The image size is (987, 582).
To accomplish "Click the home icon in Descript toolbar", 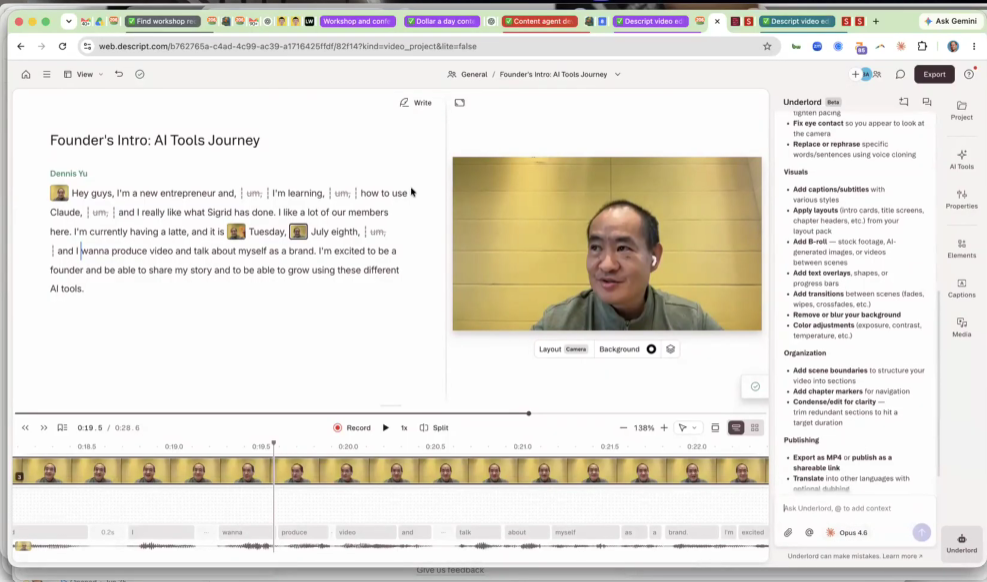I will 26,74.
